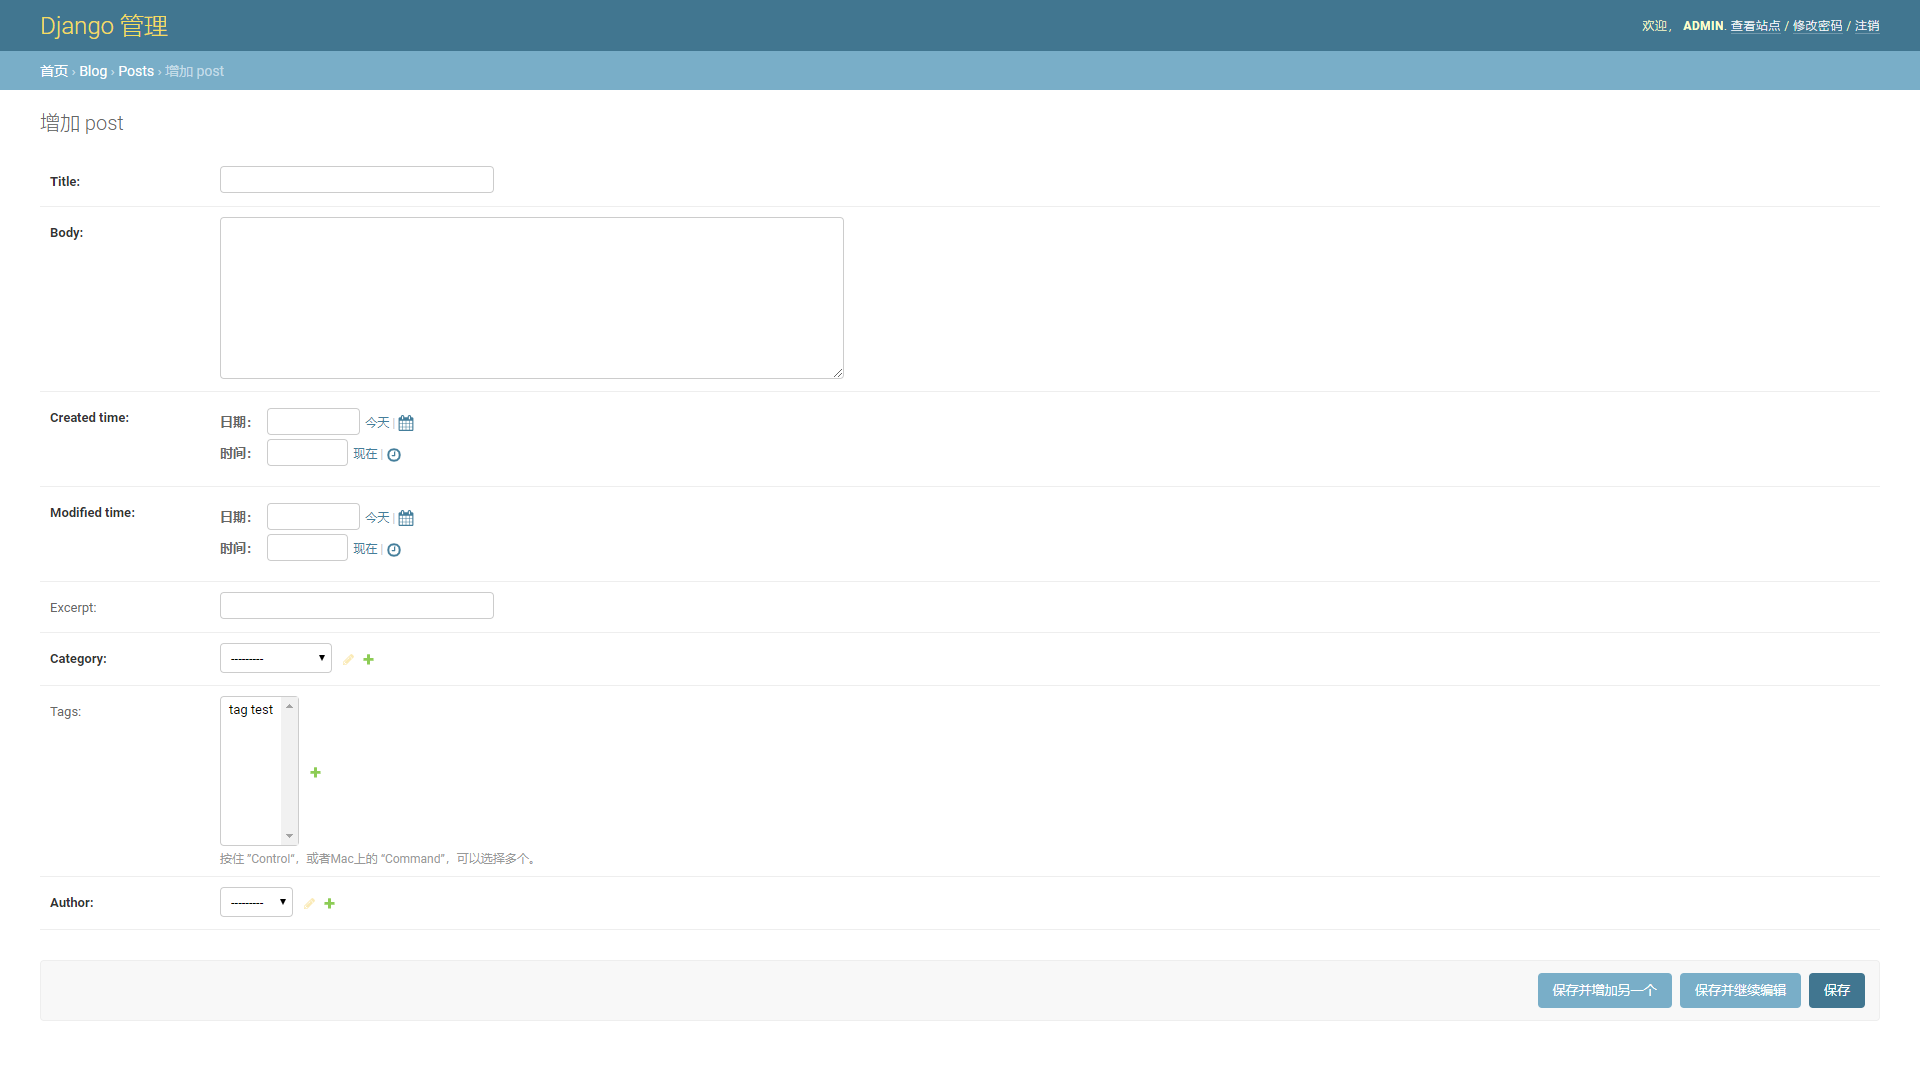Click pencil icon to edit Author
The height and width of the screenshot is (1081, 1920).
pos(309,904)
